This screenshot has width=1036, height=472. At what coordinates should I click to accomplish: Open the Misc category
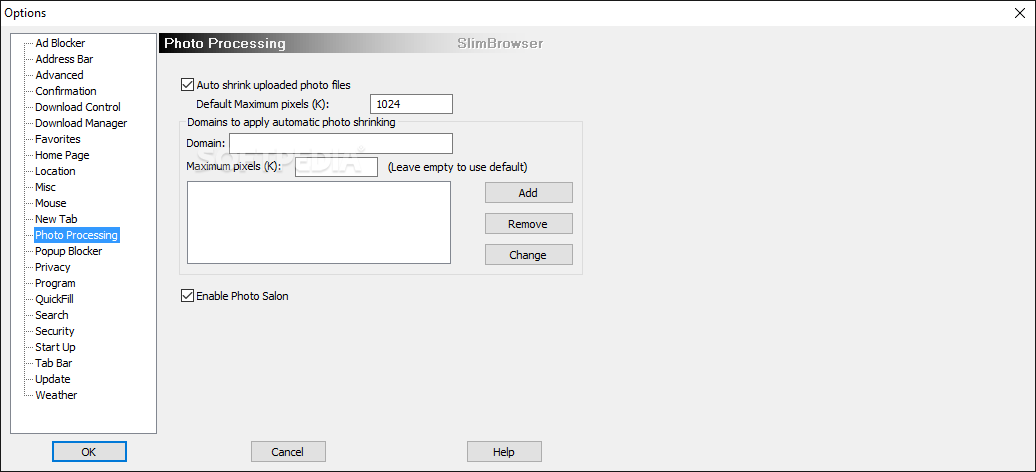click(46, 187)
